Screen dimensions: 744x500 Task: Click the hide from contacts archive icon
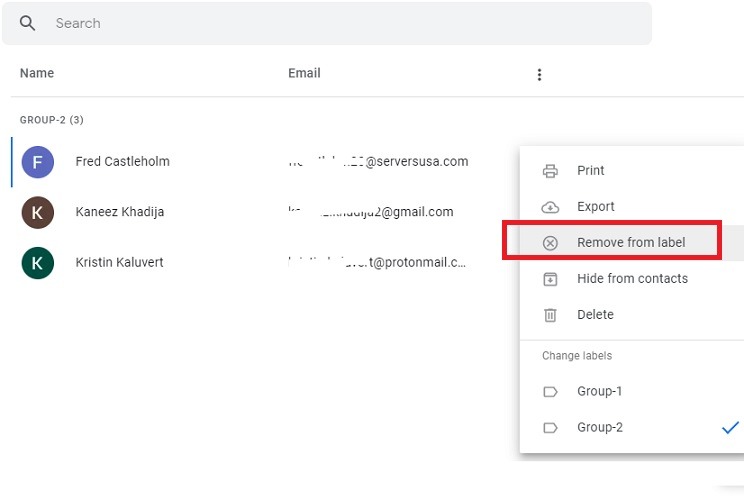click(550, 279)
